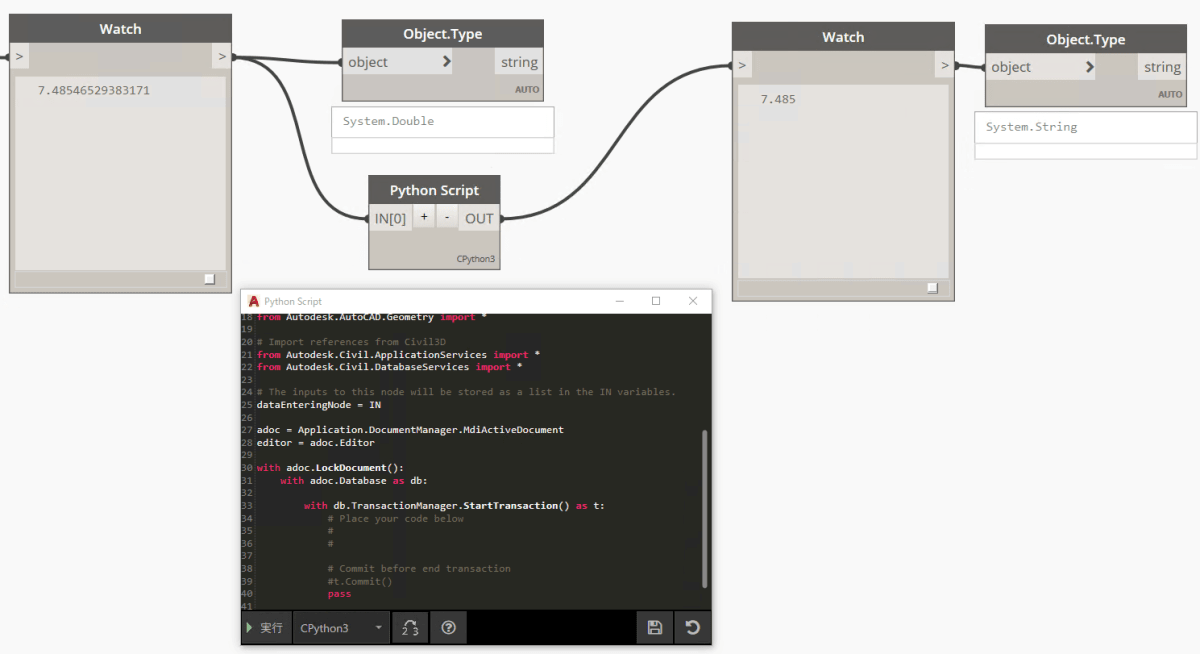This screenshot has width=1200, height=654.
Task: Click output port of right Watch node
Action: click(x=945, y=65)
